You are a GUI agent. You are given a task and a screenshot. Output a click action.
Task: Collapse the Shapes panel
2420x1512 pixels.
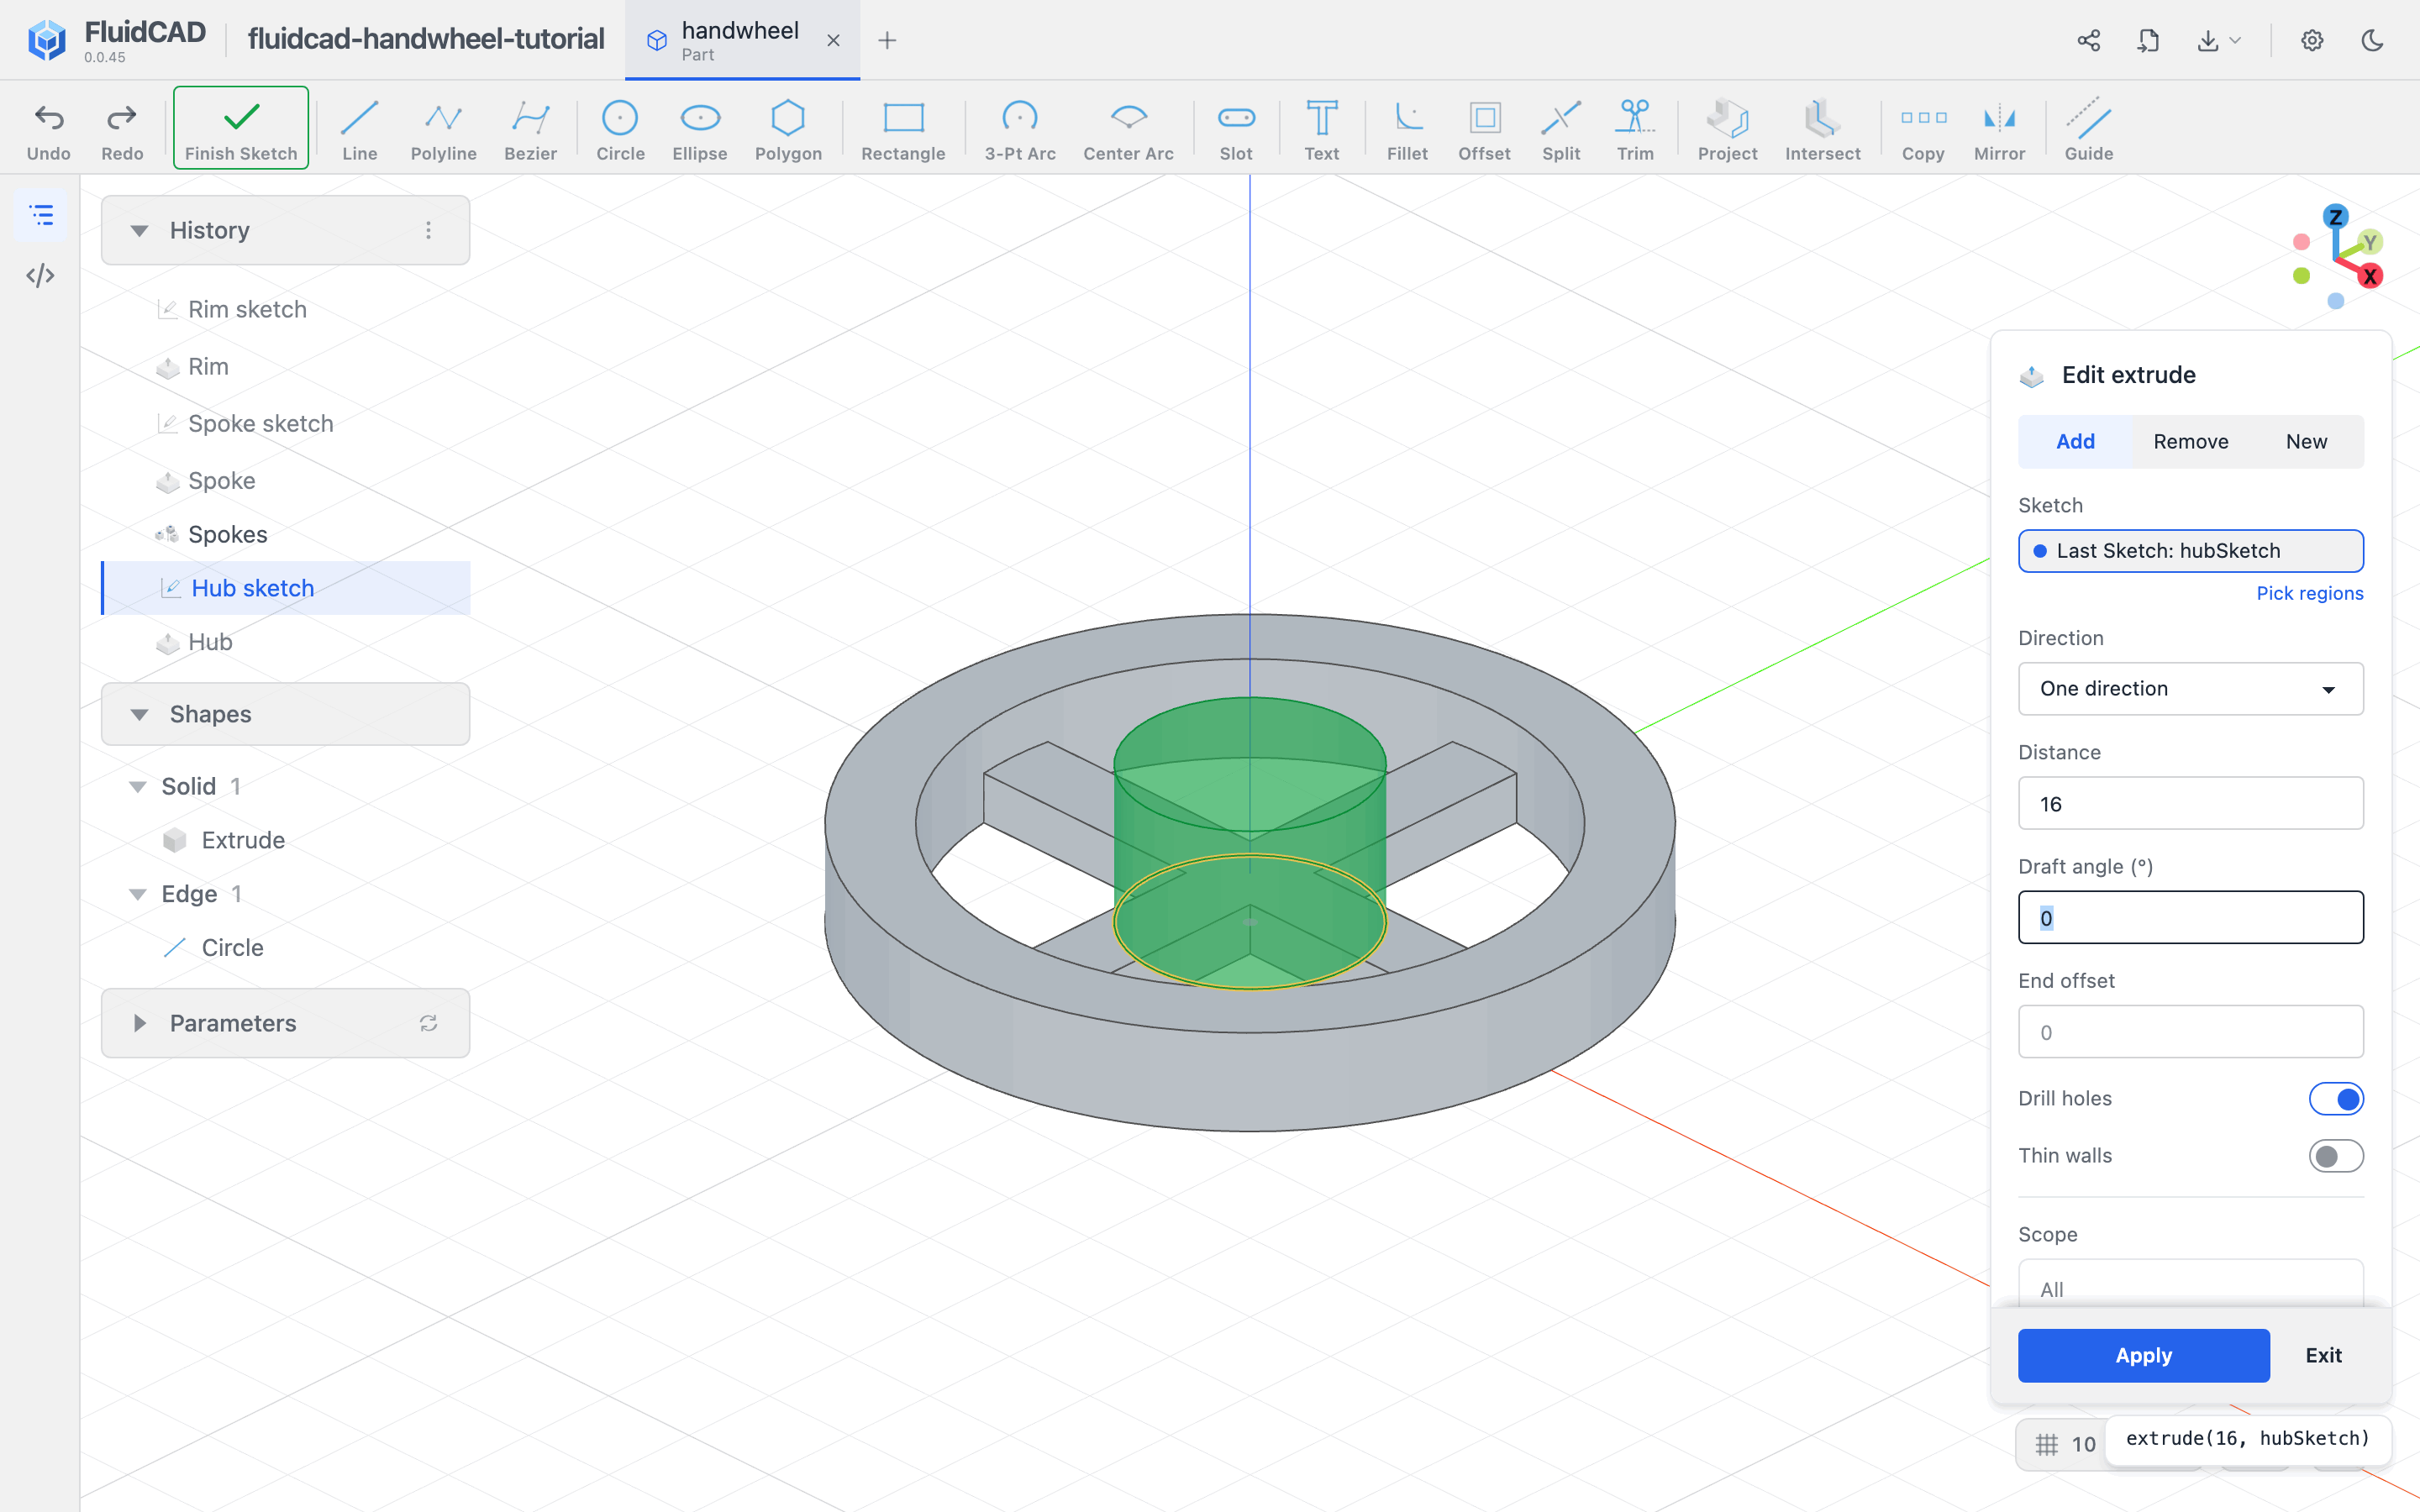click(x=140, y=714)
